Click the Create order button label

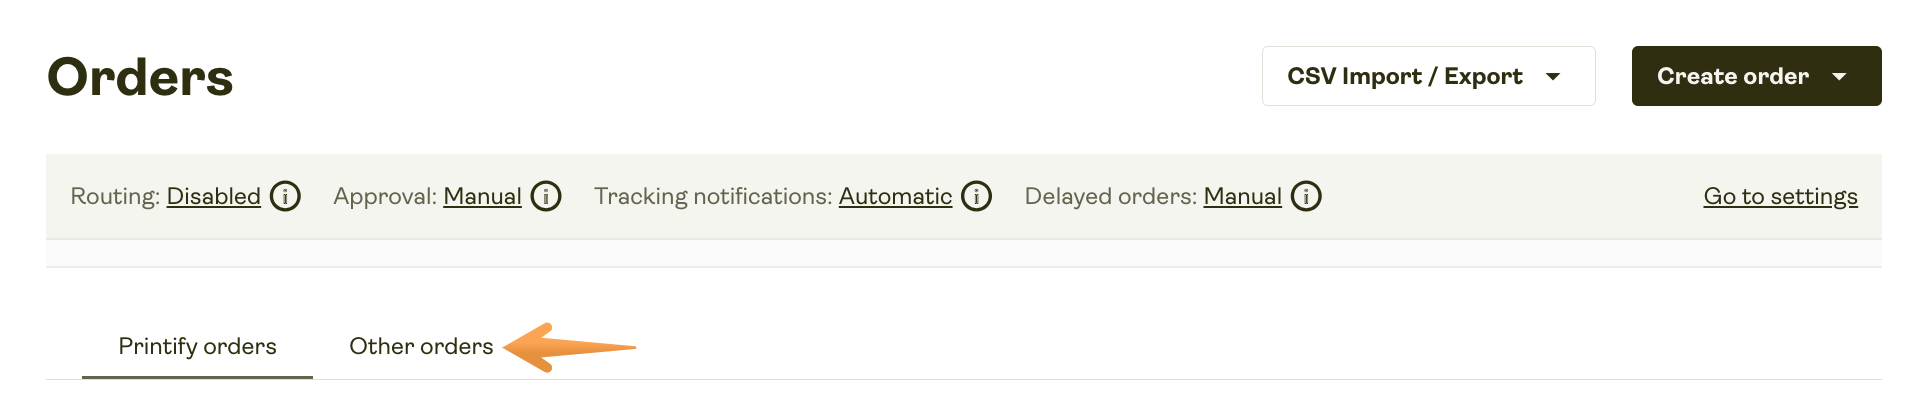pos(1732,77)
